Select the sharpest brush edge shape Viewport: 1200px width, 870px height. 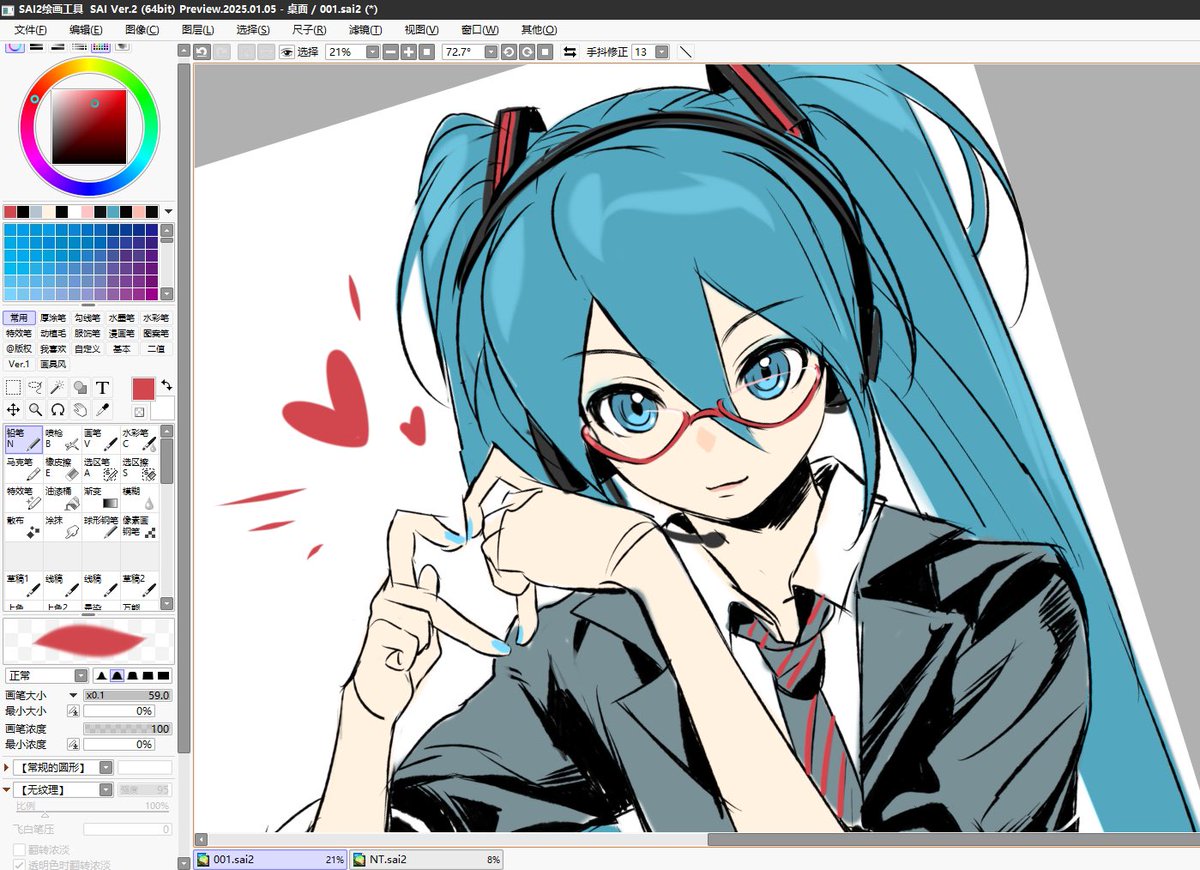coord(100,676)
